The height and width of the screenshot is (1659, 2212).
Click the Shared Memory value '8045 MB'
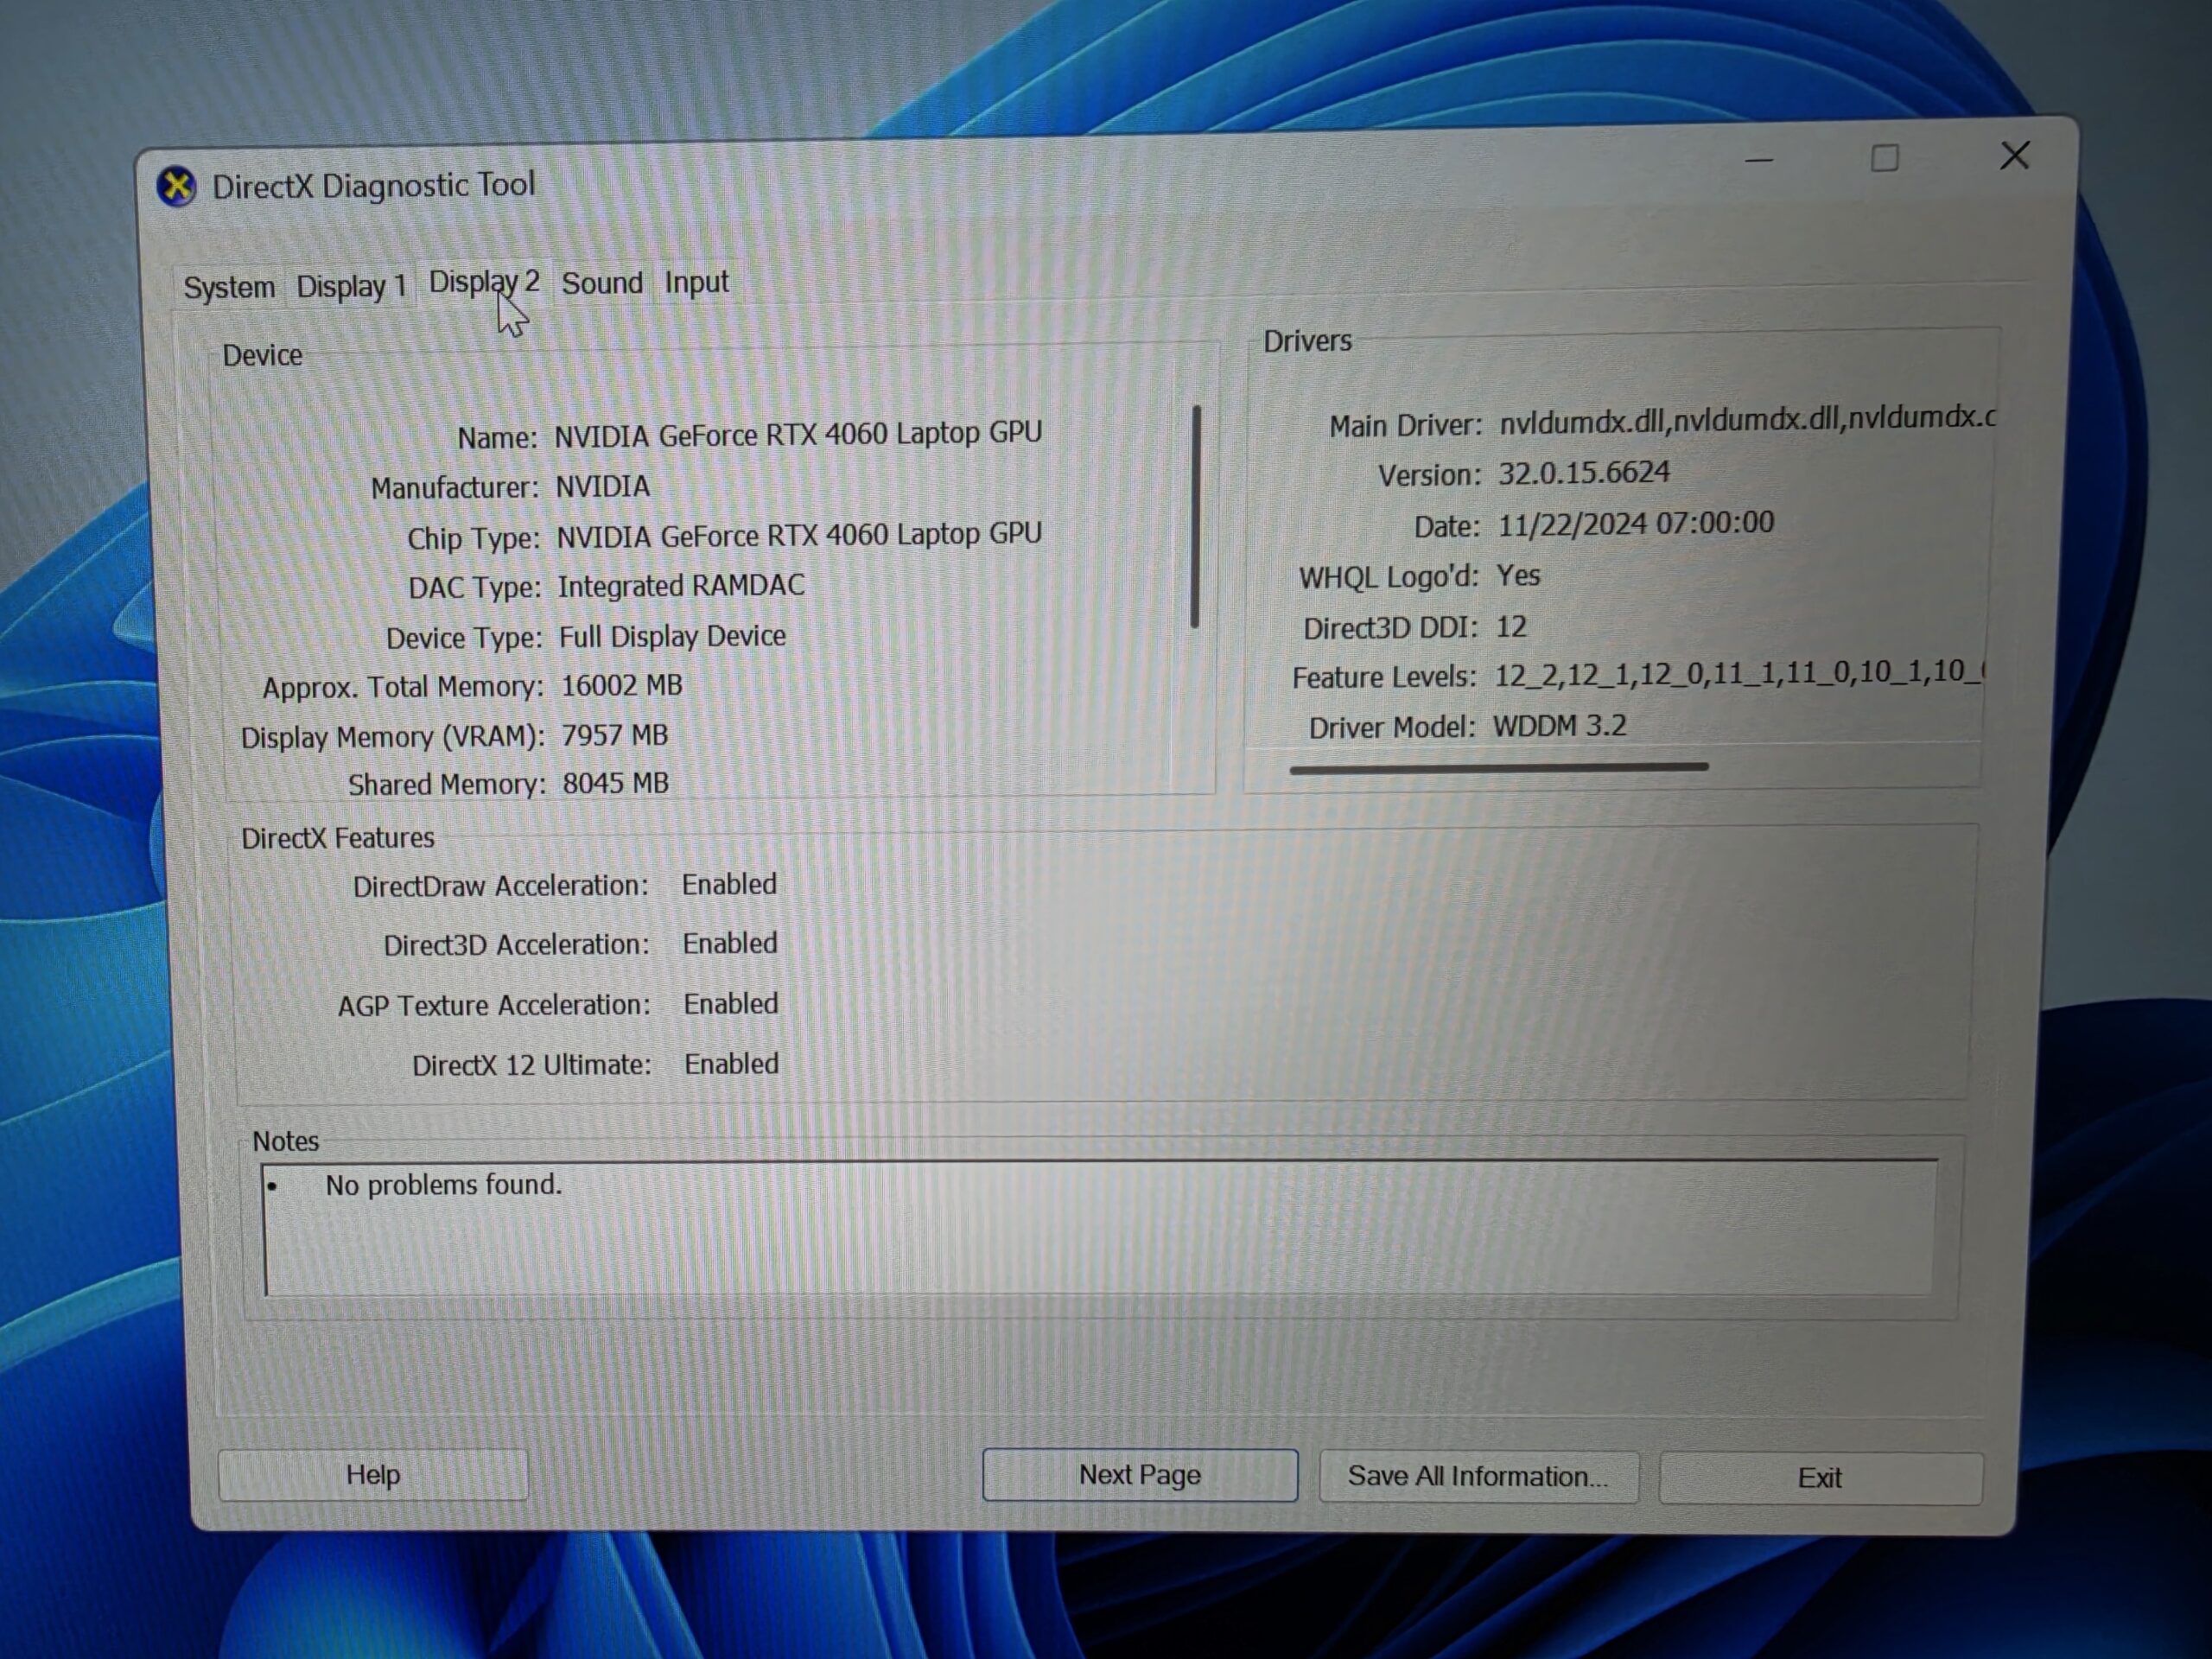tap(616, 784)
